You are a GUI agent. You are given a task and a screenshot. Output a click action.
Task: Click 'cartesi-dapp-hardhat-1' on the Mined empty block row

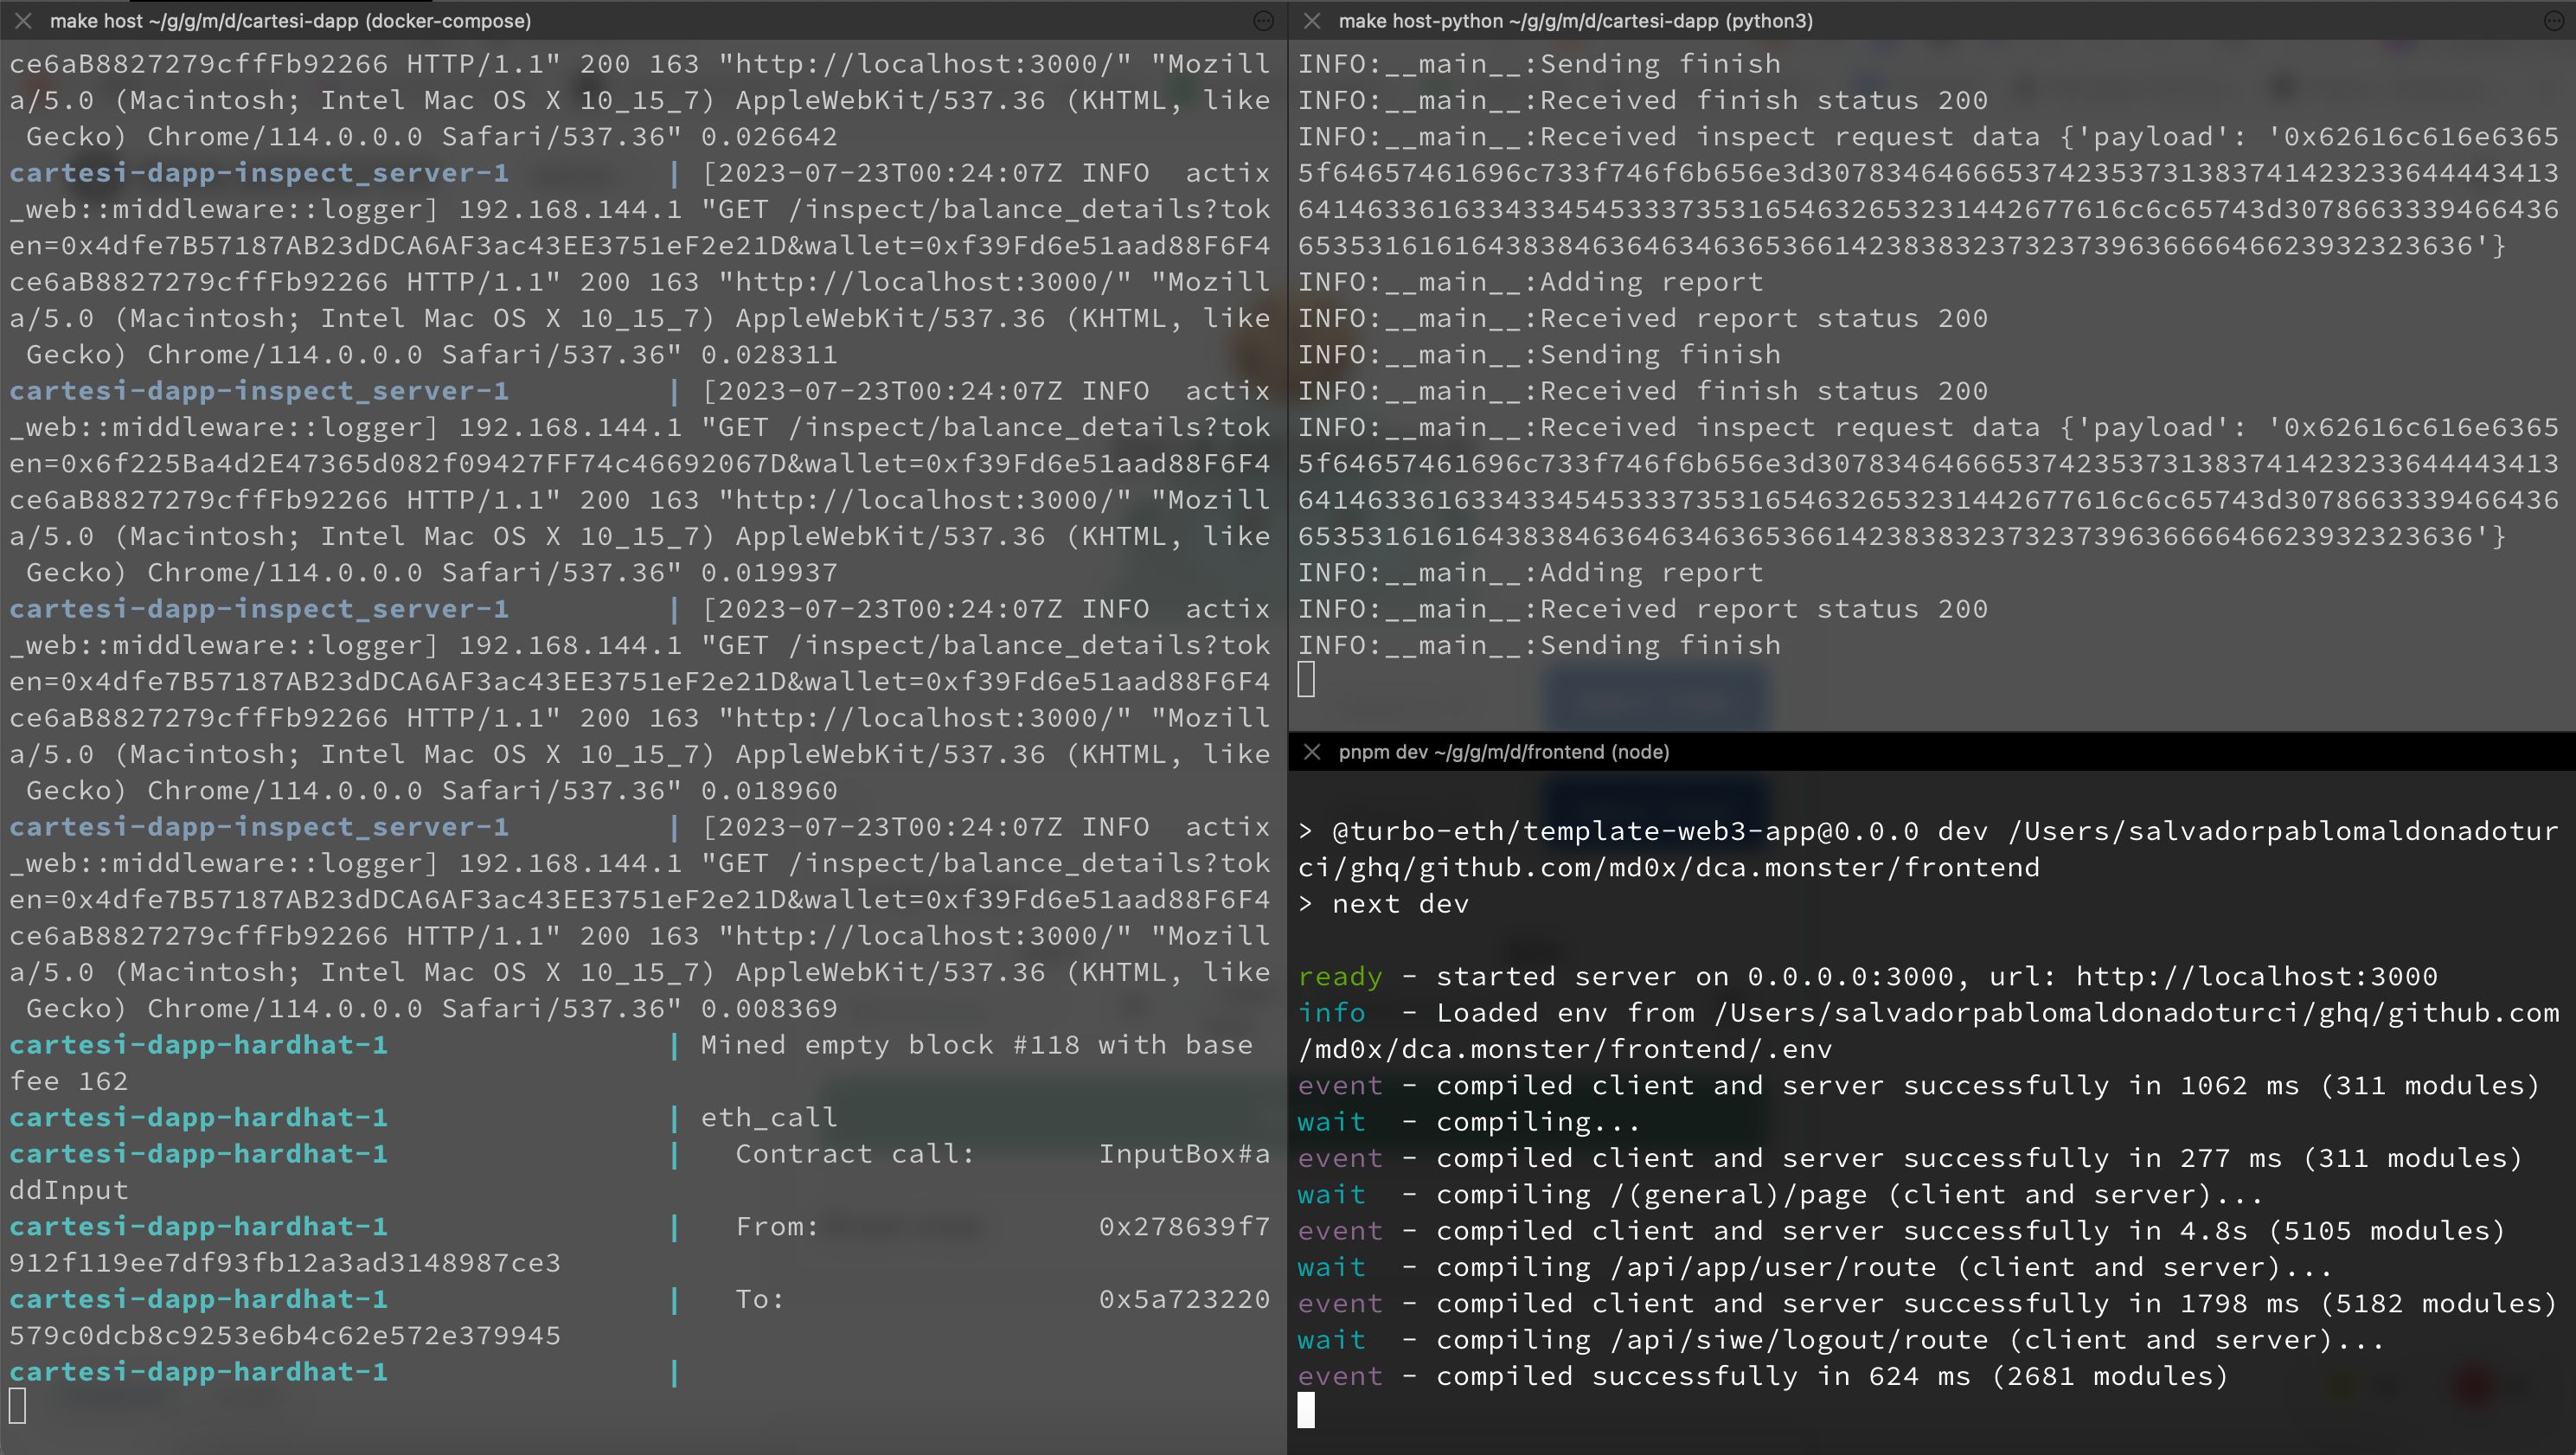click(x=198, y=1045)
